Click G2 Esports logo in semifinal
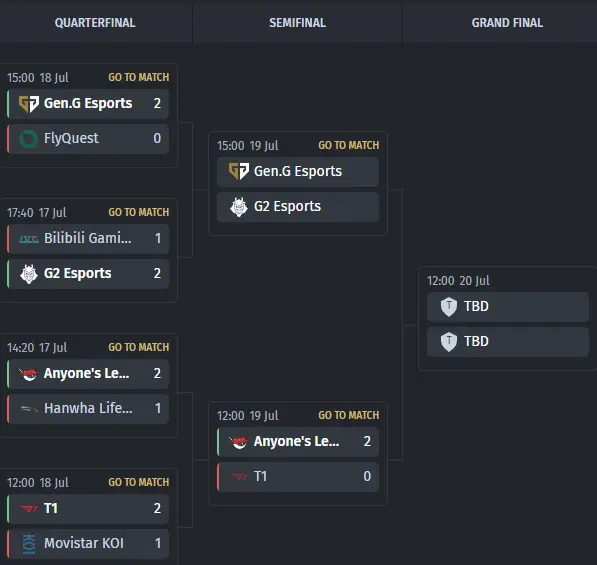Screen dimensions: 597x565 (x=239, y=207)
